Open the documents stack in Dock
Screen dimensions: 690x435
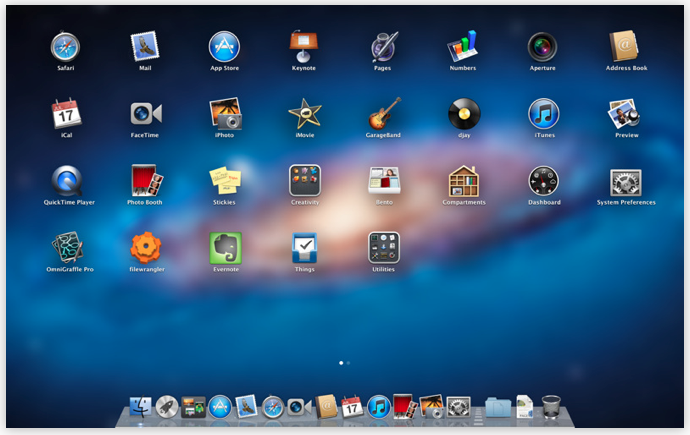[x=525, y=406]
